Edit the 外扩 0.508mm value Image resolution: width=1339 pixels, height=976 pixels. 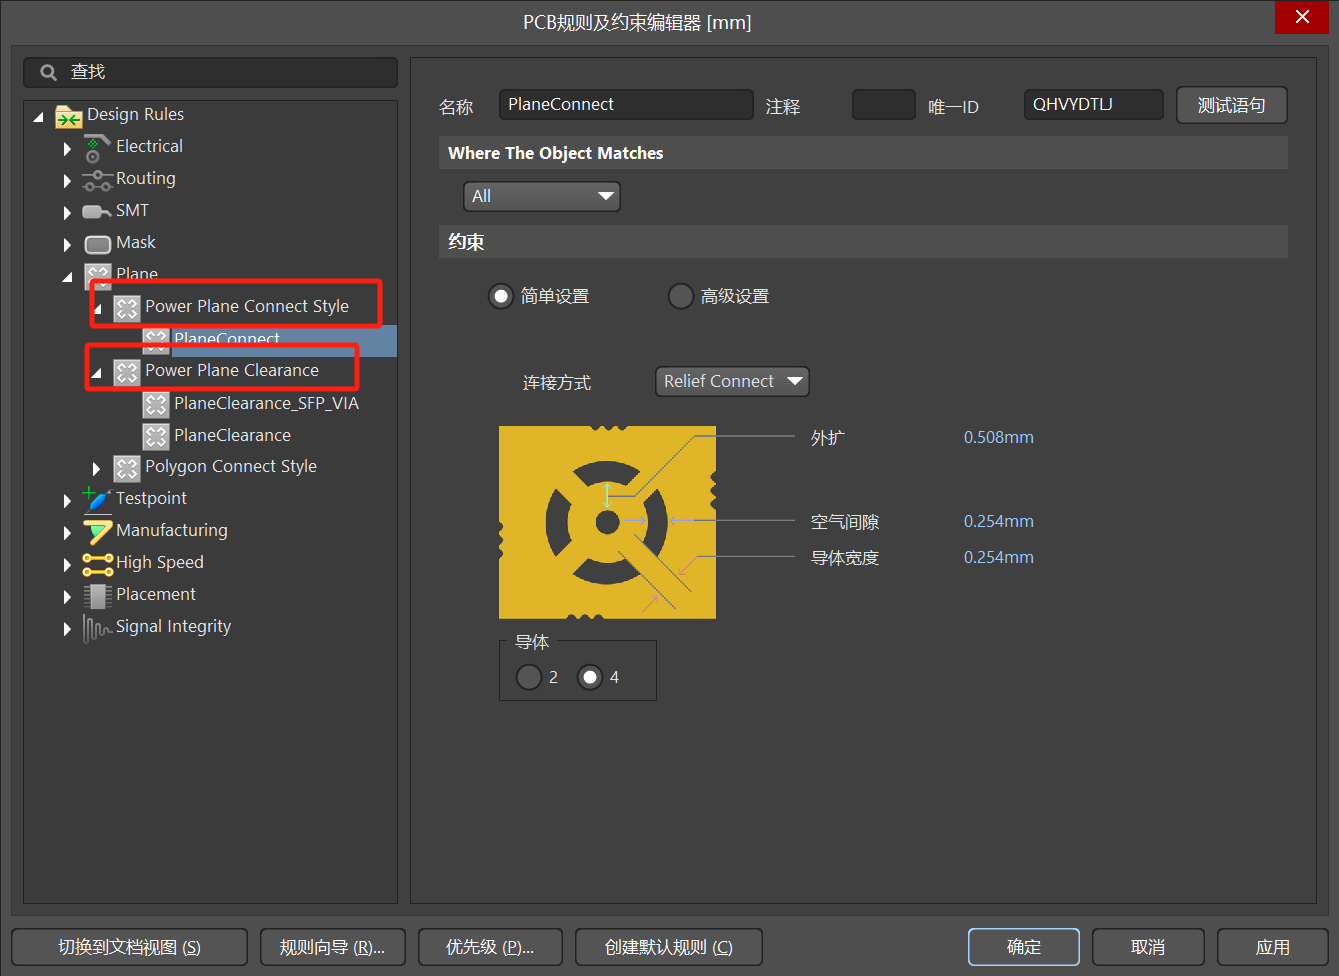[999, 437]
